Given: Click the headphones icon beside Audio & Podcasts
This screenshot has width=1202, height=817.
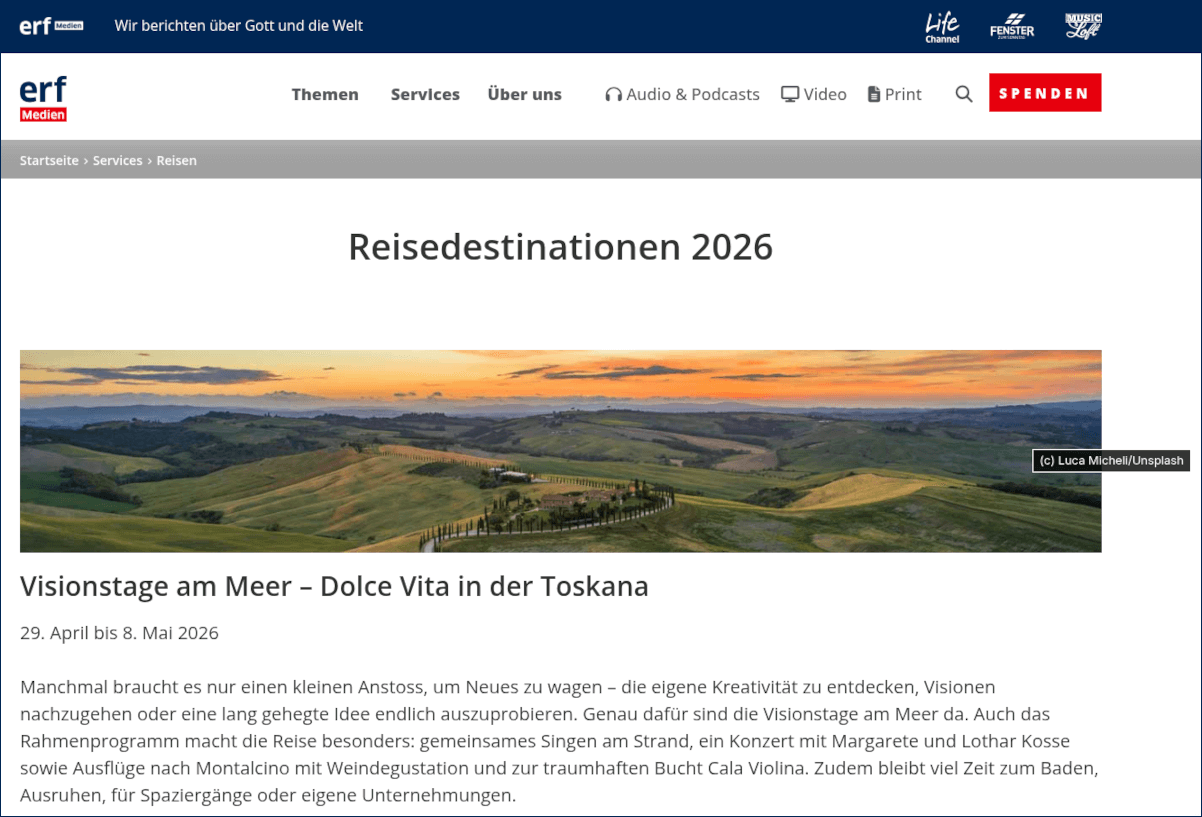Looking at the screenshot, I should [612, 93].
